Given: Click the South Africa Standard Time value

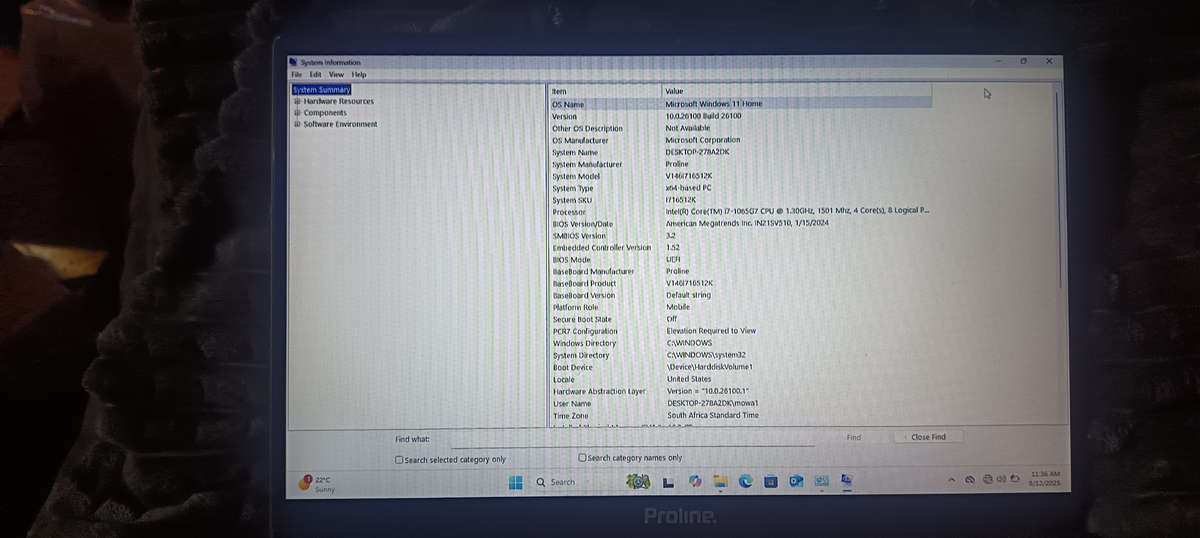Looking at the screenshot, I should coord(713,415).
